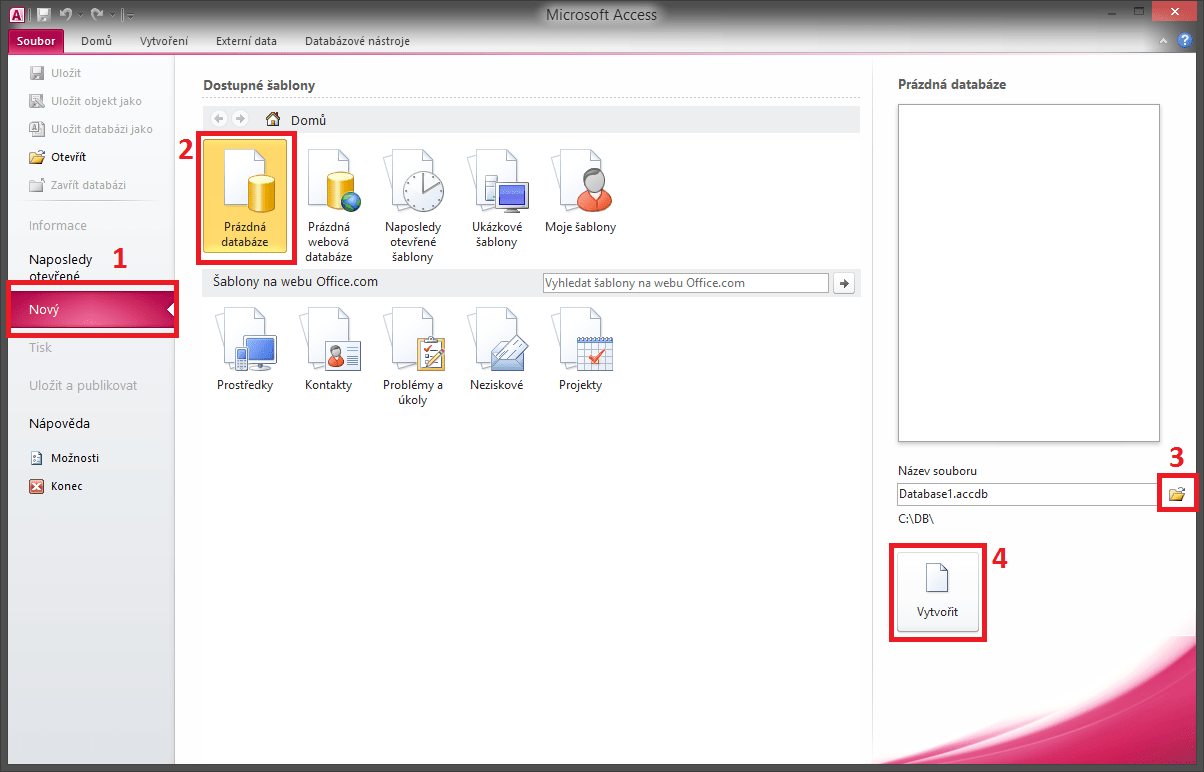The width and height of the screenshot is (1204, 772).
Task: Select Problémy a úkoly template
Action: pyautogui.click(x=412, y=357)
